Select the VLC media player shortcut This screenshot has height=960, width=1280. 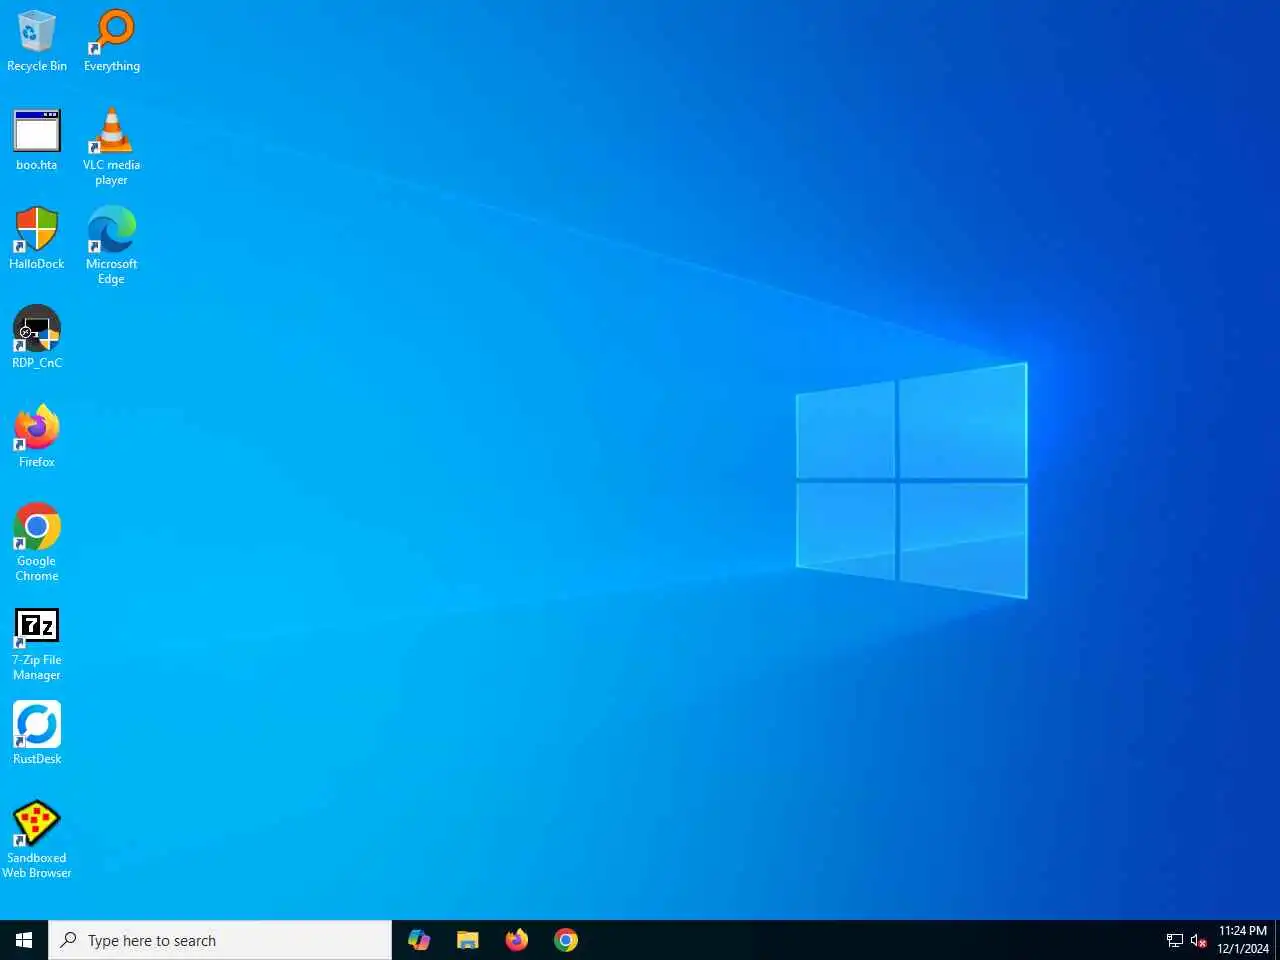112,147
